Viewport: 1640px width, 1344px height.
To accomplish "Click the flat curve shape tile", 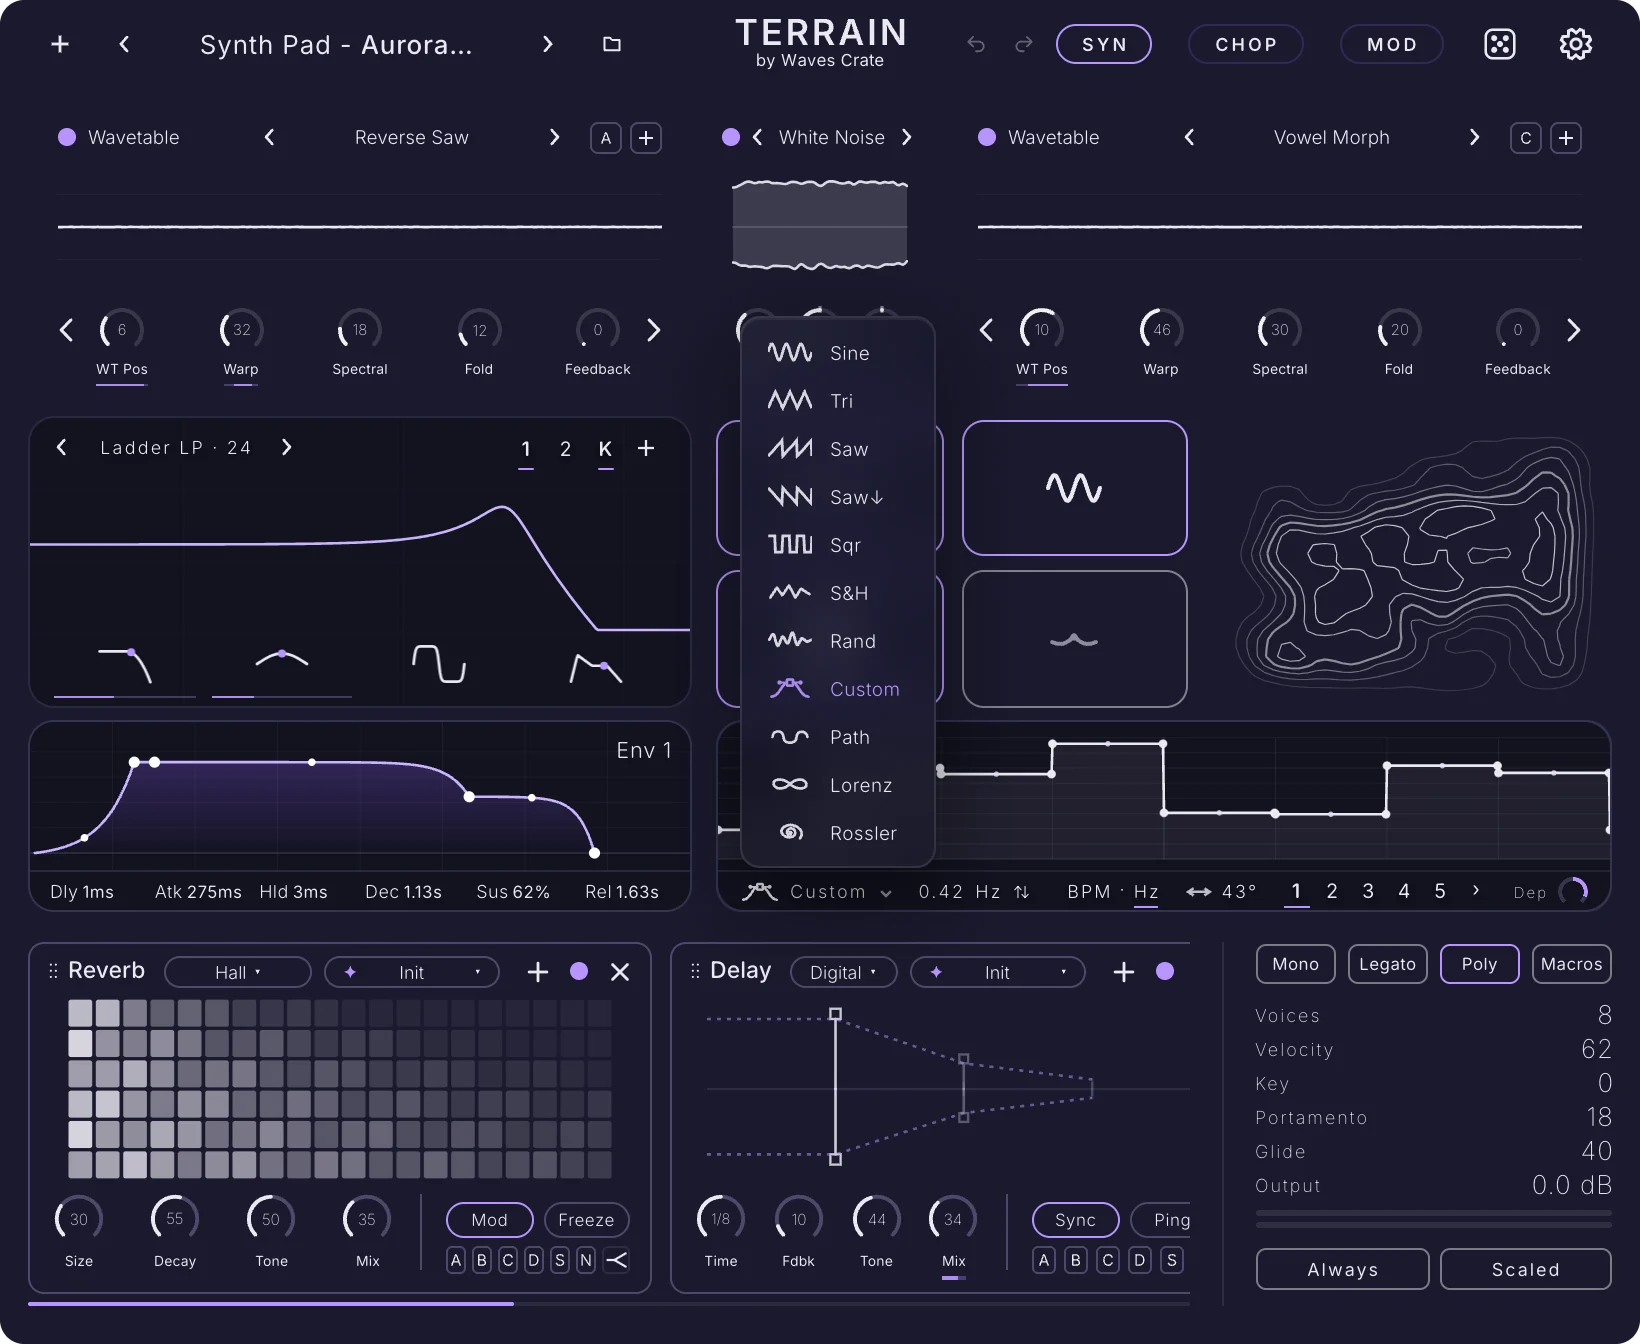I will (x=1075, y=639).
